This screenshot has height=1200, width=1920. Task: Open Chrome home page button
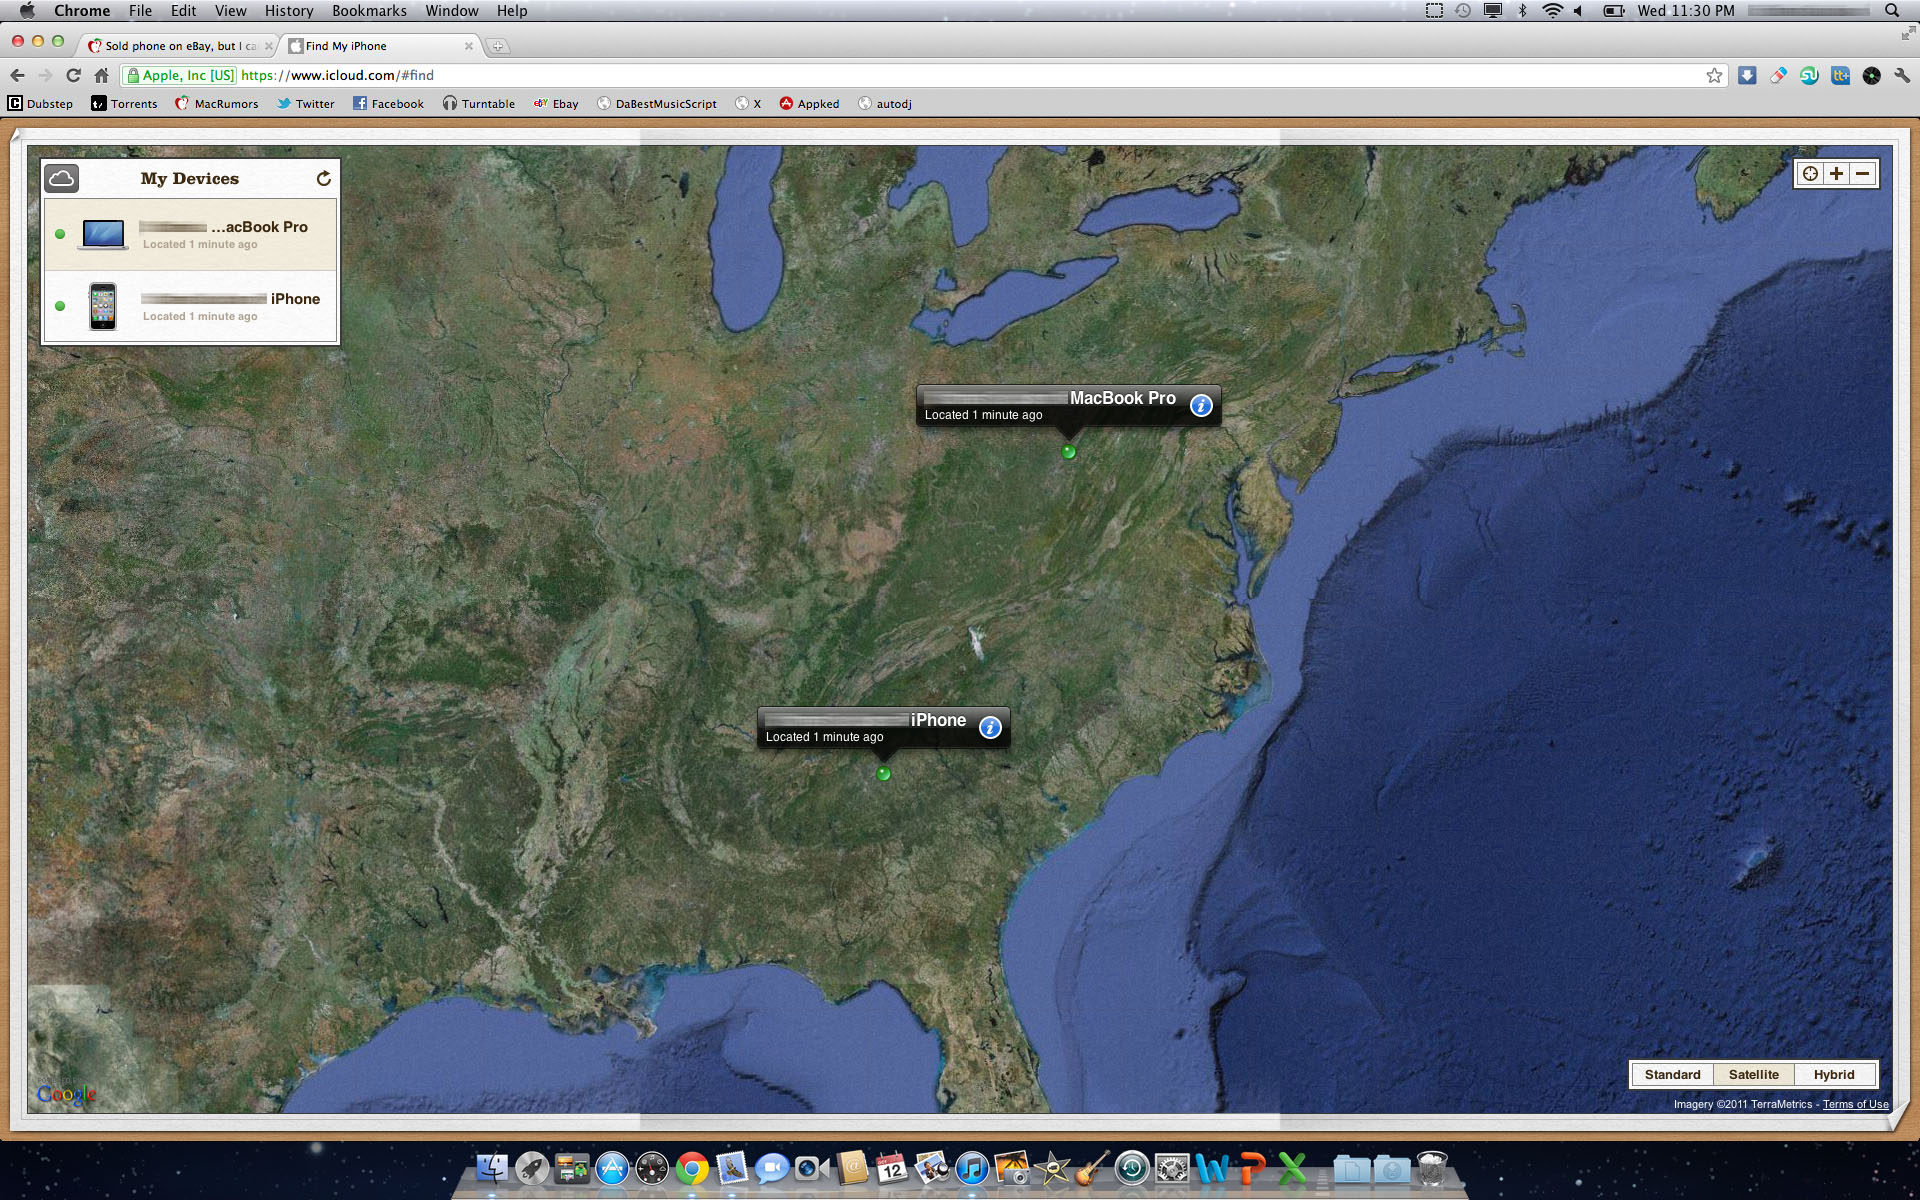coord(101,75)
